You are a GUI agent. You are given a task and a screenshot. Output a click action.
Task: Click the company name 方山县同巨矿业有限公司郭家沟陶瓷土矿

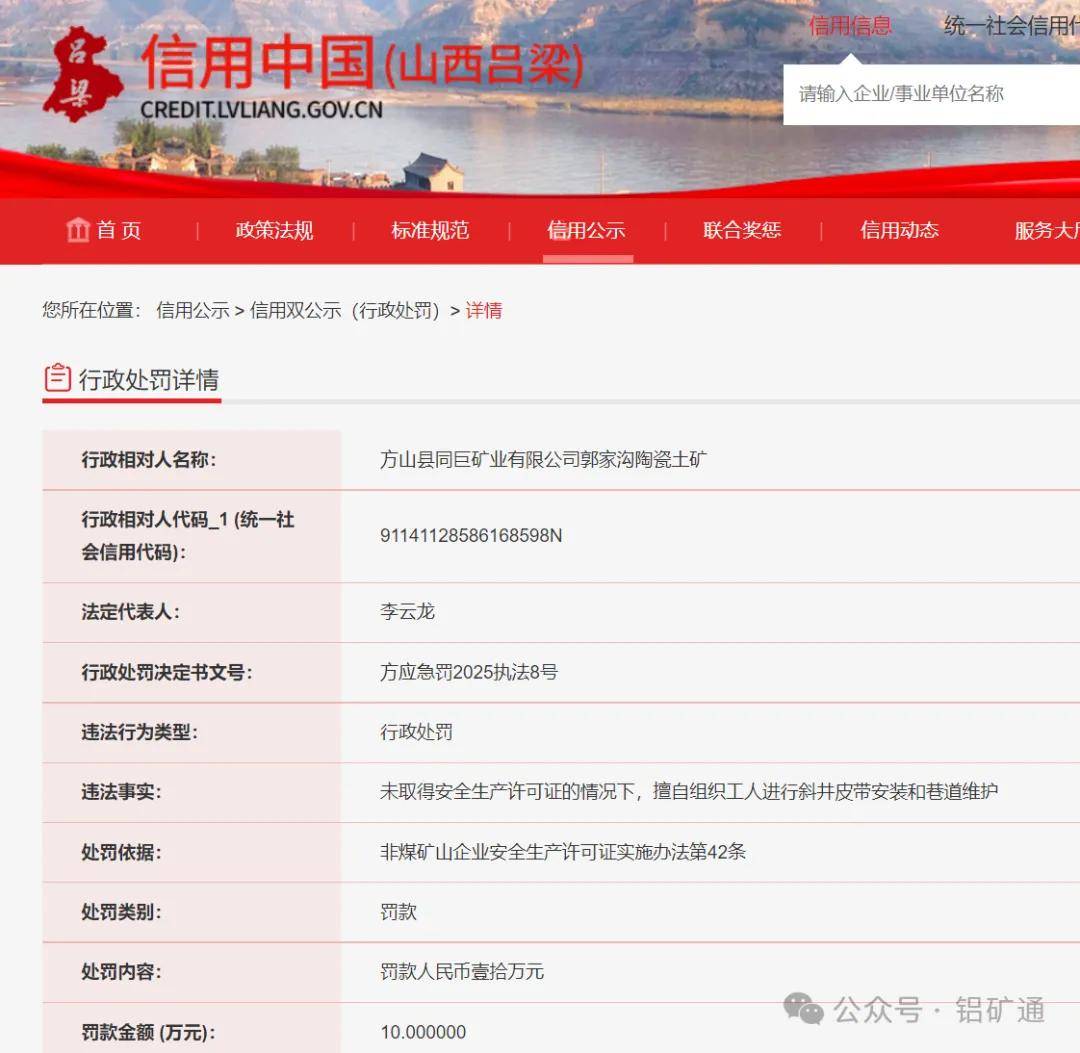[x=544, y=460]
